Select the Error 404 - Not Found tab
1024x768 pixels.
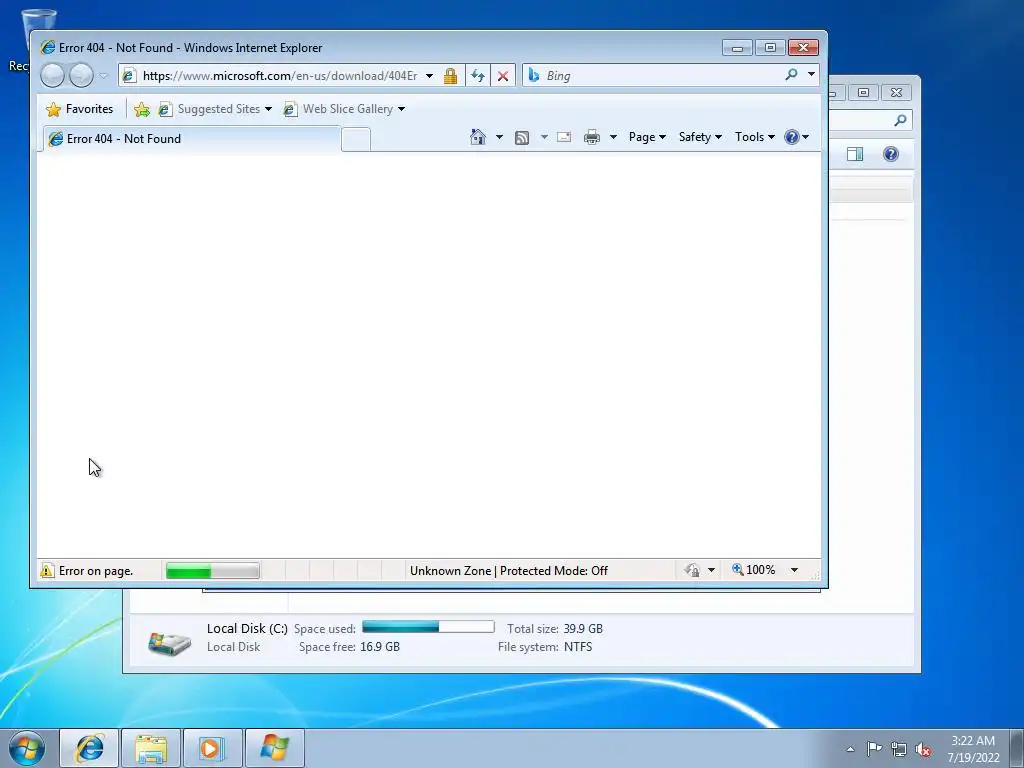(192, 138)
